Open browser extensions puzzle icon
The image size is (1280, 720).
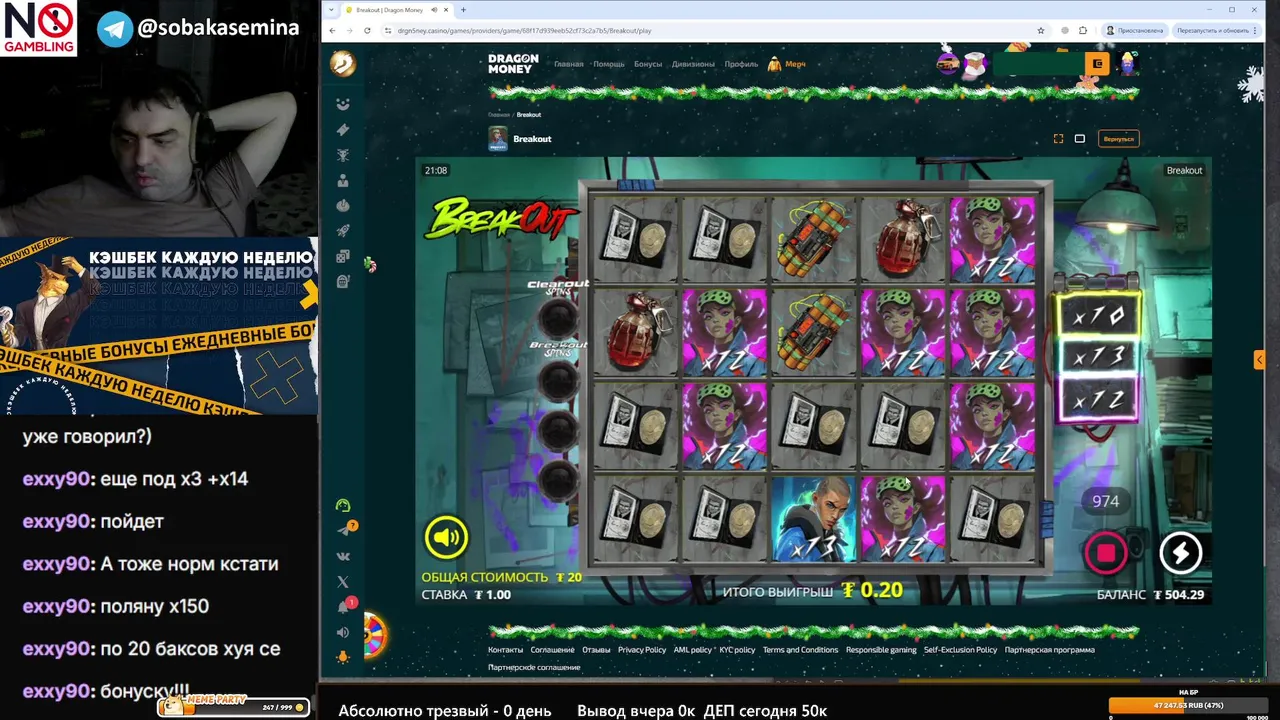coord(1082,30)
